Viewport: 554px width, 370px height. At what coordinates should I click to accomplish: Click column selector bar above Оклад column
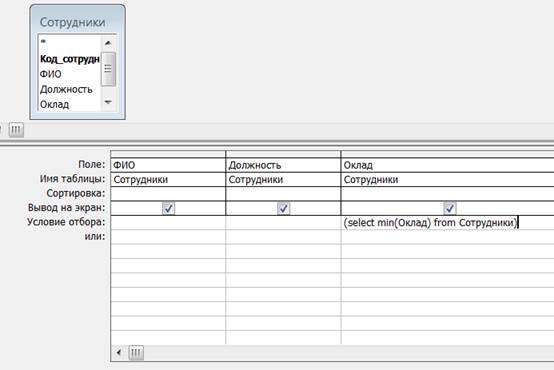447,154
